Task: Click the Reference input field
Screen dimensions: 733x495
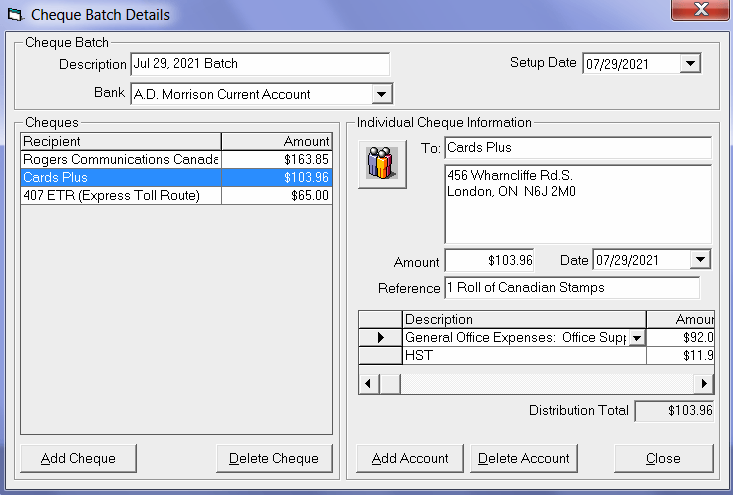Action: 572,287
